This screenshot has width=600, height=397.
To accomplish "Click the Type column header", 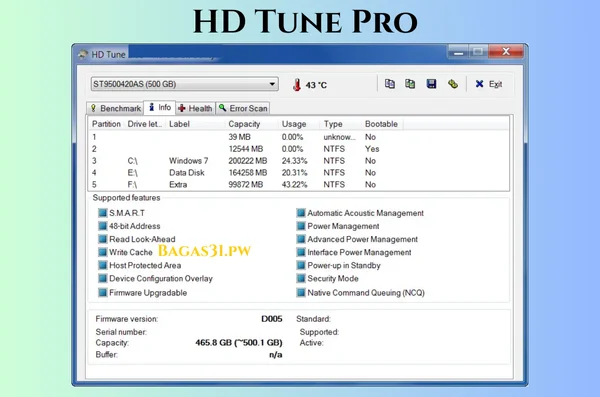I will click(341, 124).
